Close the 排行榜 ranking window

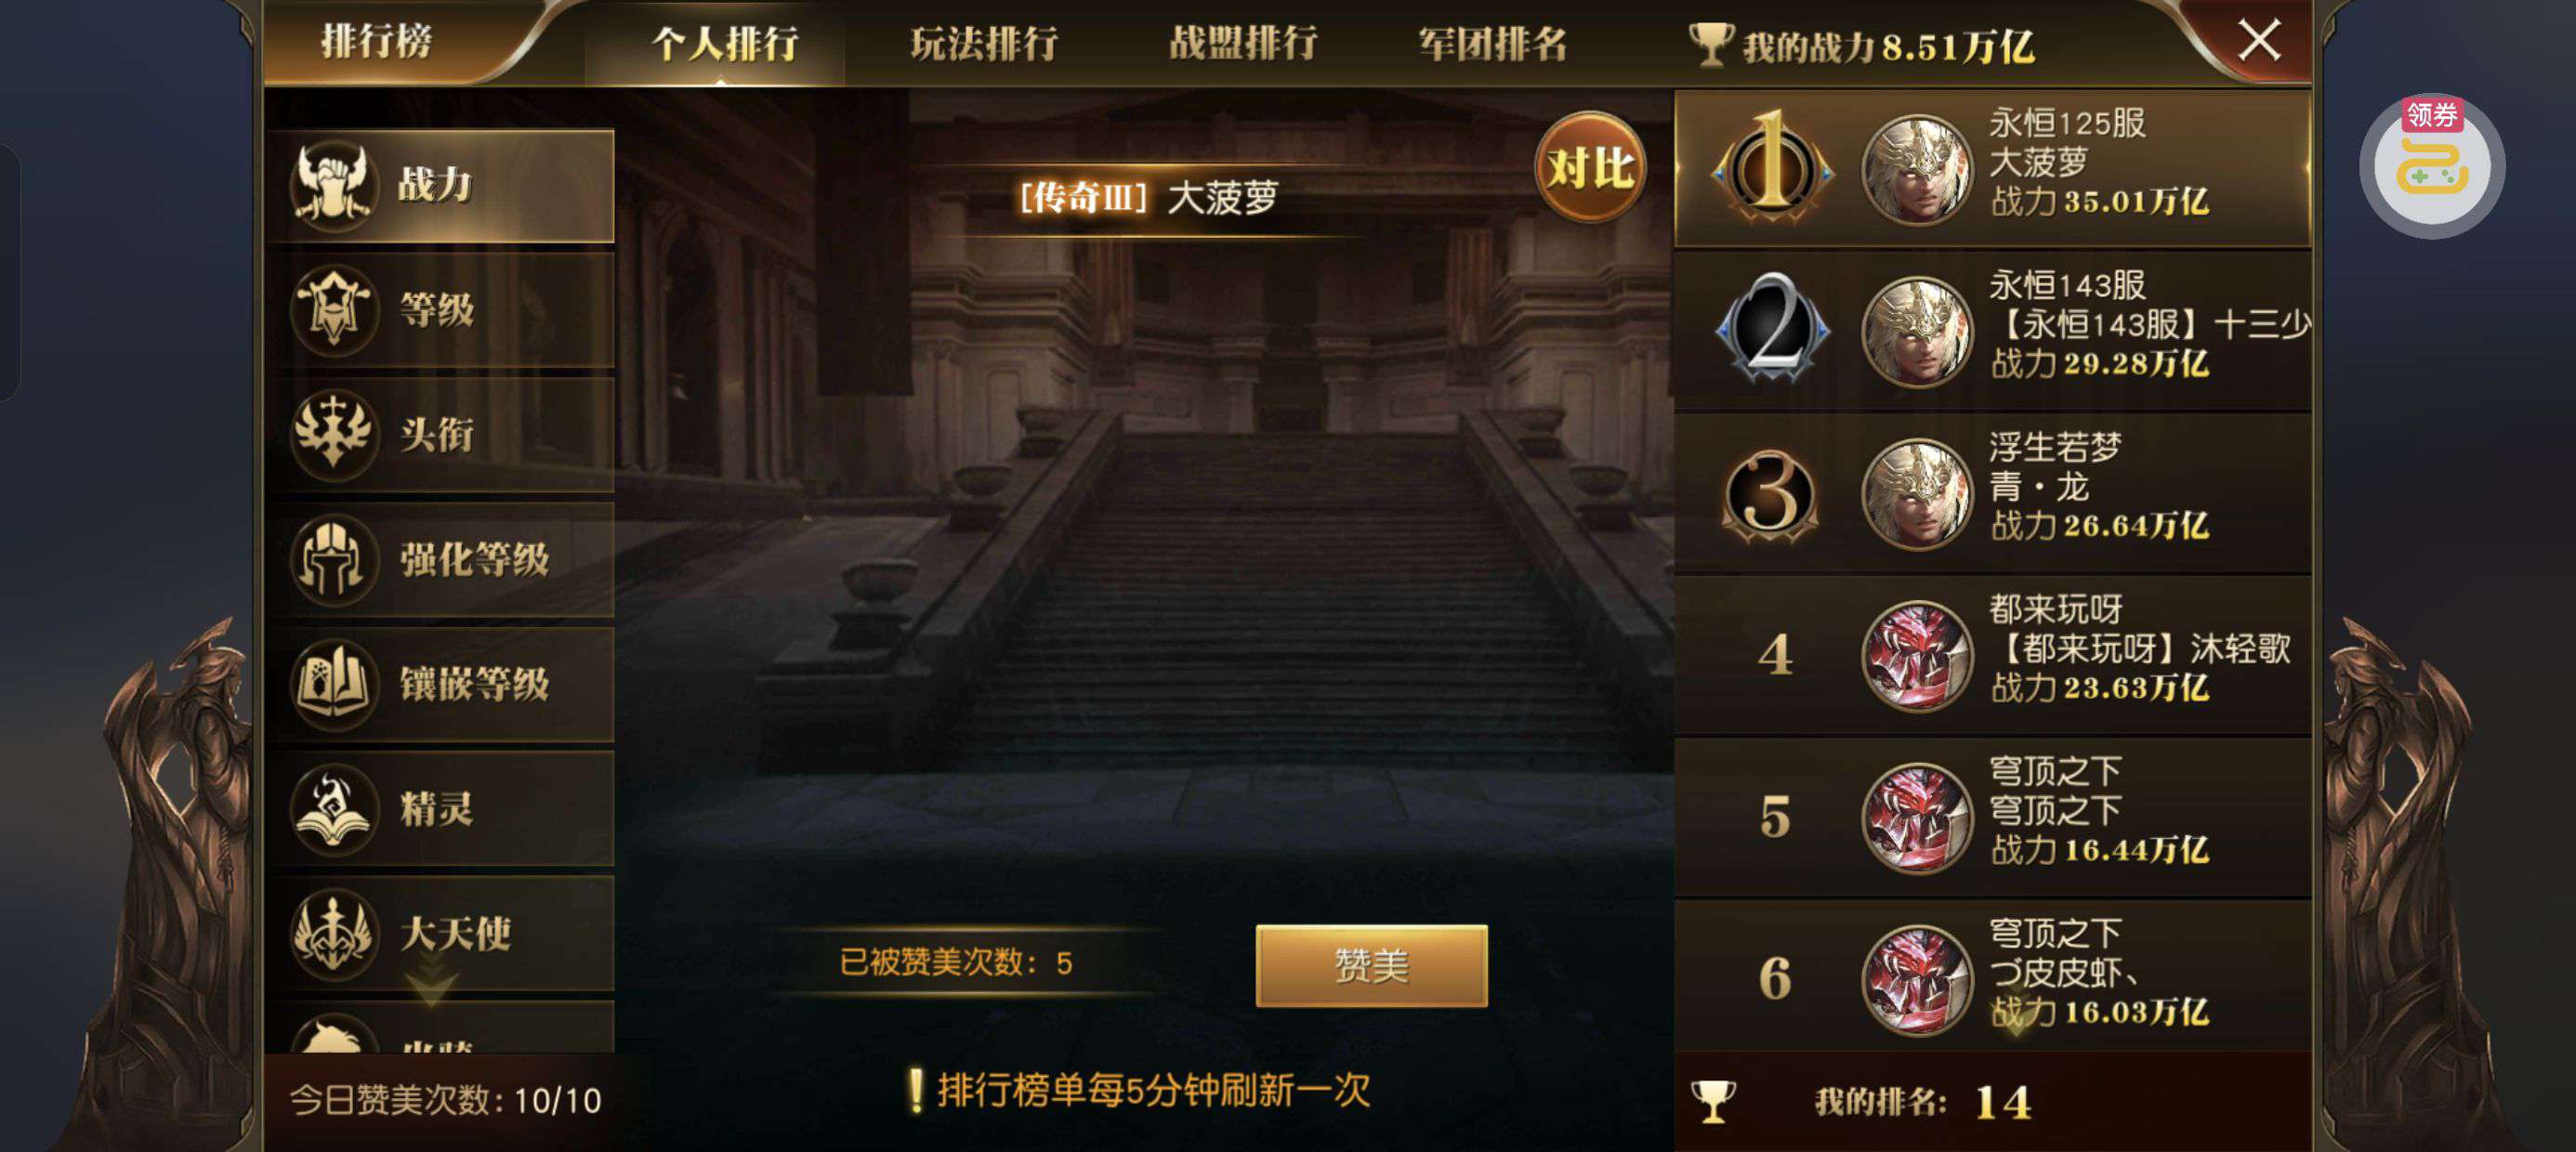[x=2259, y=41]
